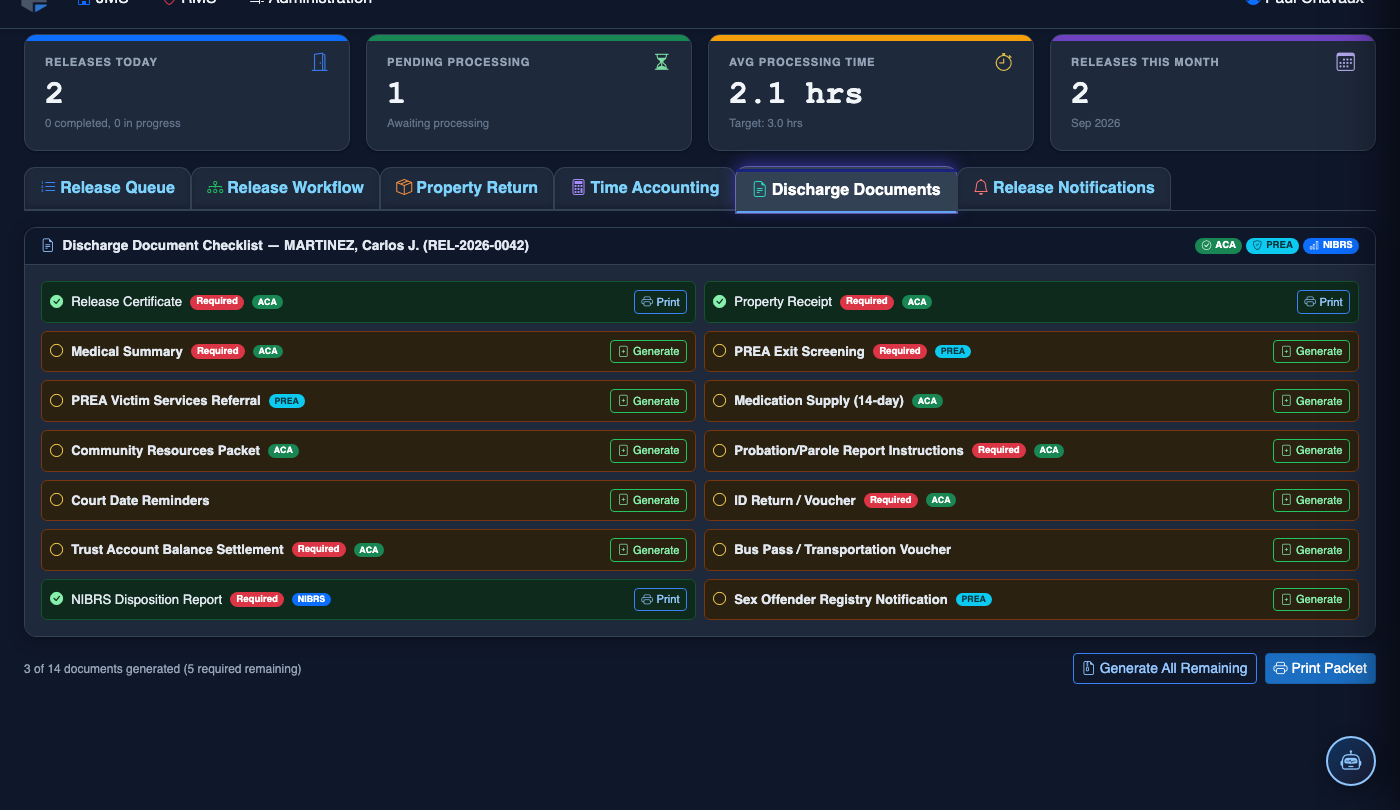Click the Print Packet button
The image size is (1400, 810).
pyautogui.click(x=1320, y=668)
